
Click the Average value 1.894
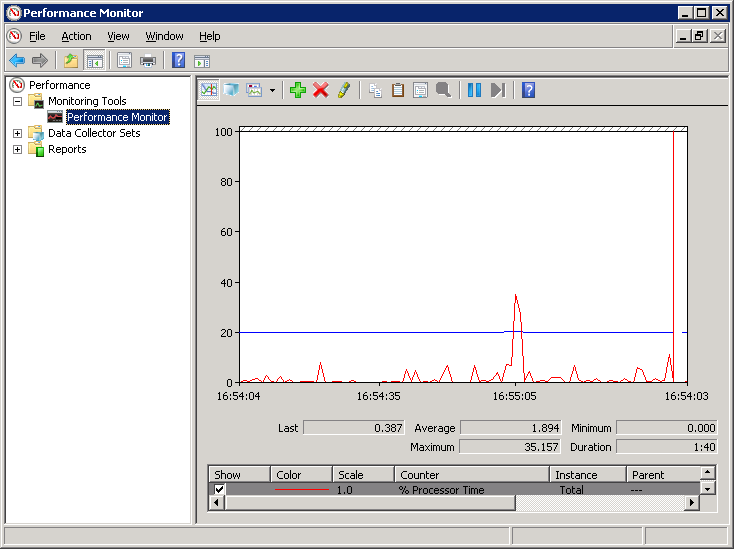pyautogui.click(x=511, y=428)
